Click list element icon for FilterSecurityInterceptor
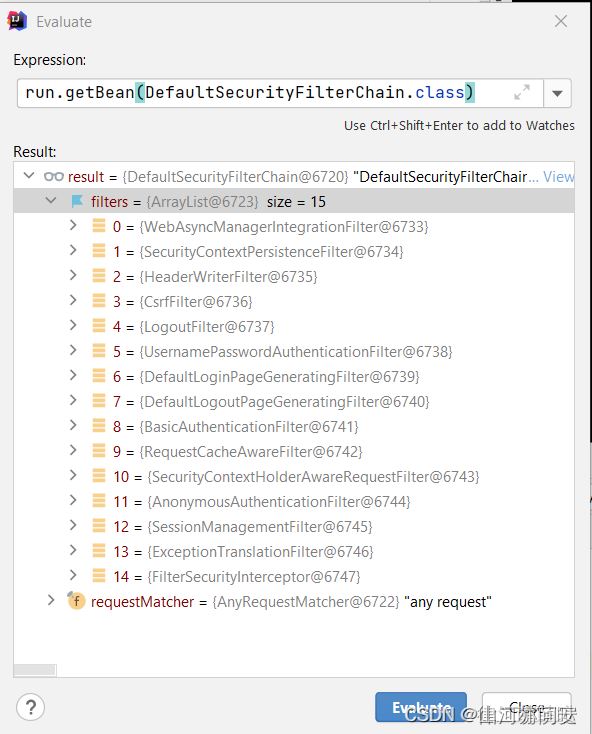Image resolution: width=592 pixels, height=734 pixels. pyautogui.click(x=99, y=576)
